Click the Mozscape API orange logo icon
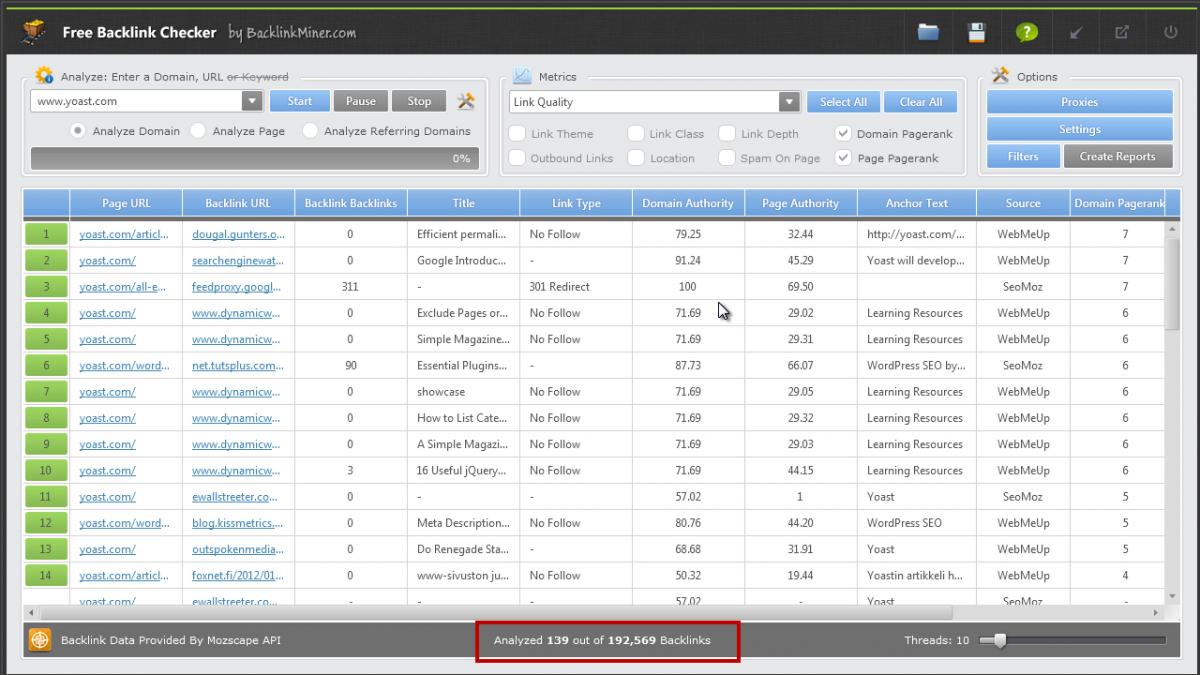 click(x=40, y=640)
